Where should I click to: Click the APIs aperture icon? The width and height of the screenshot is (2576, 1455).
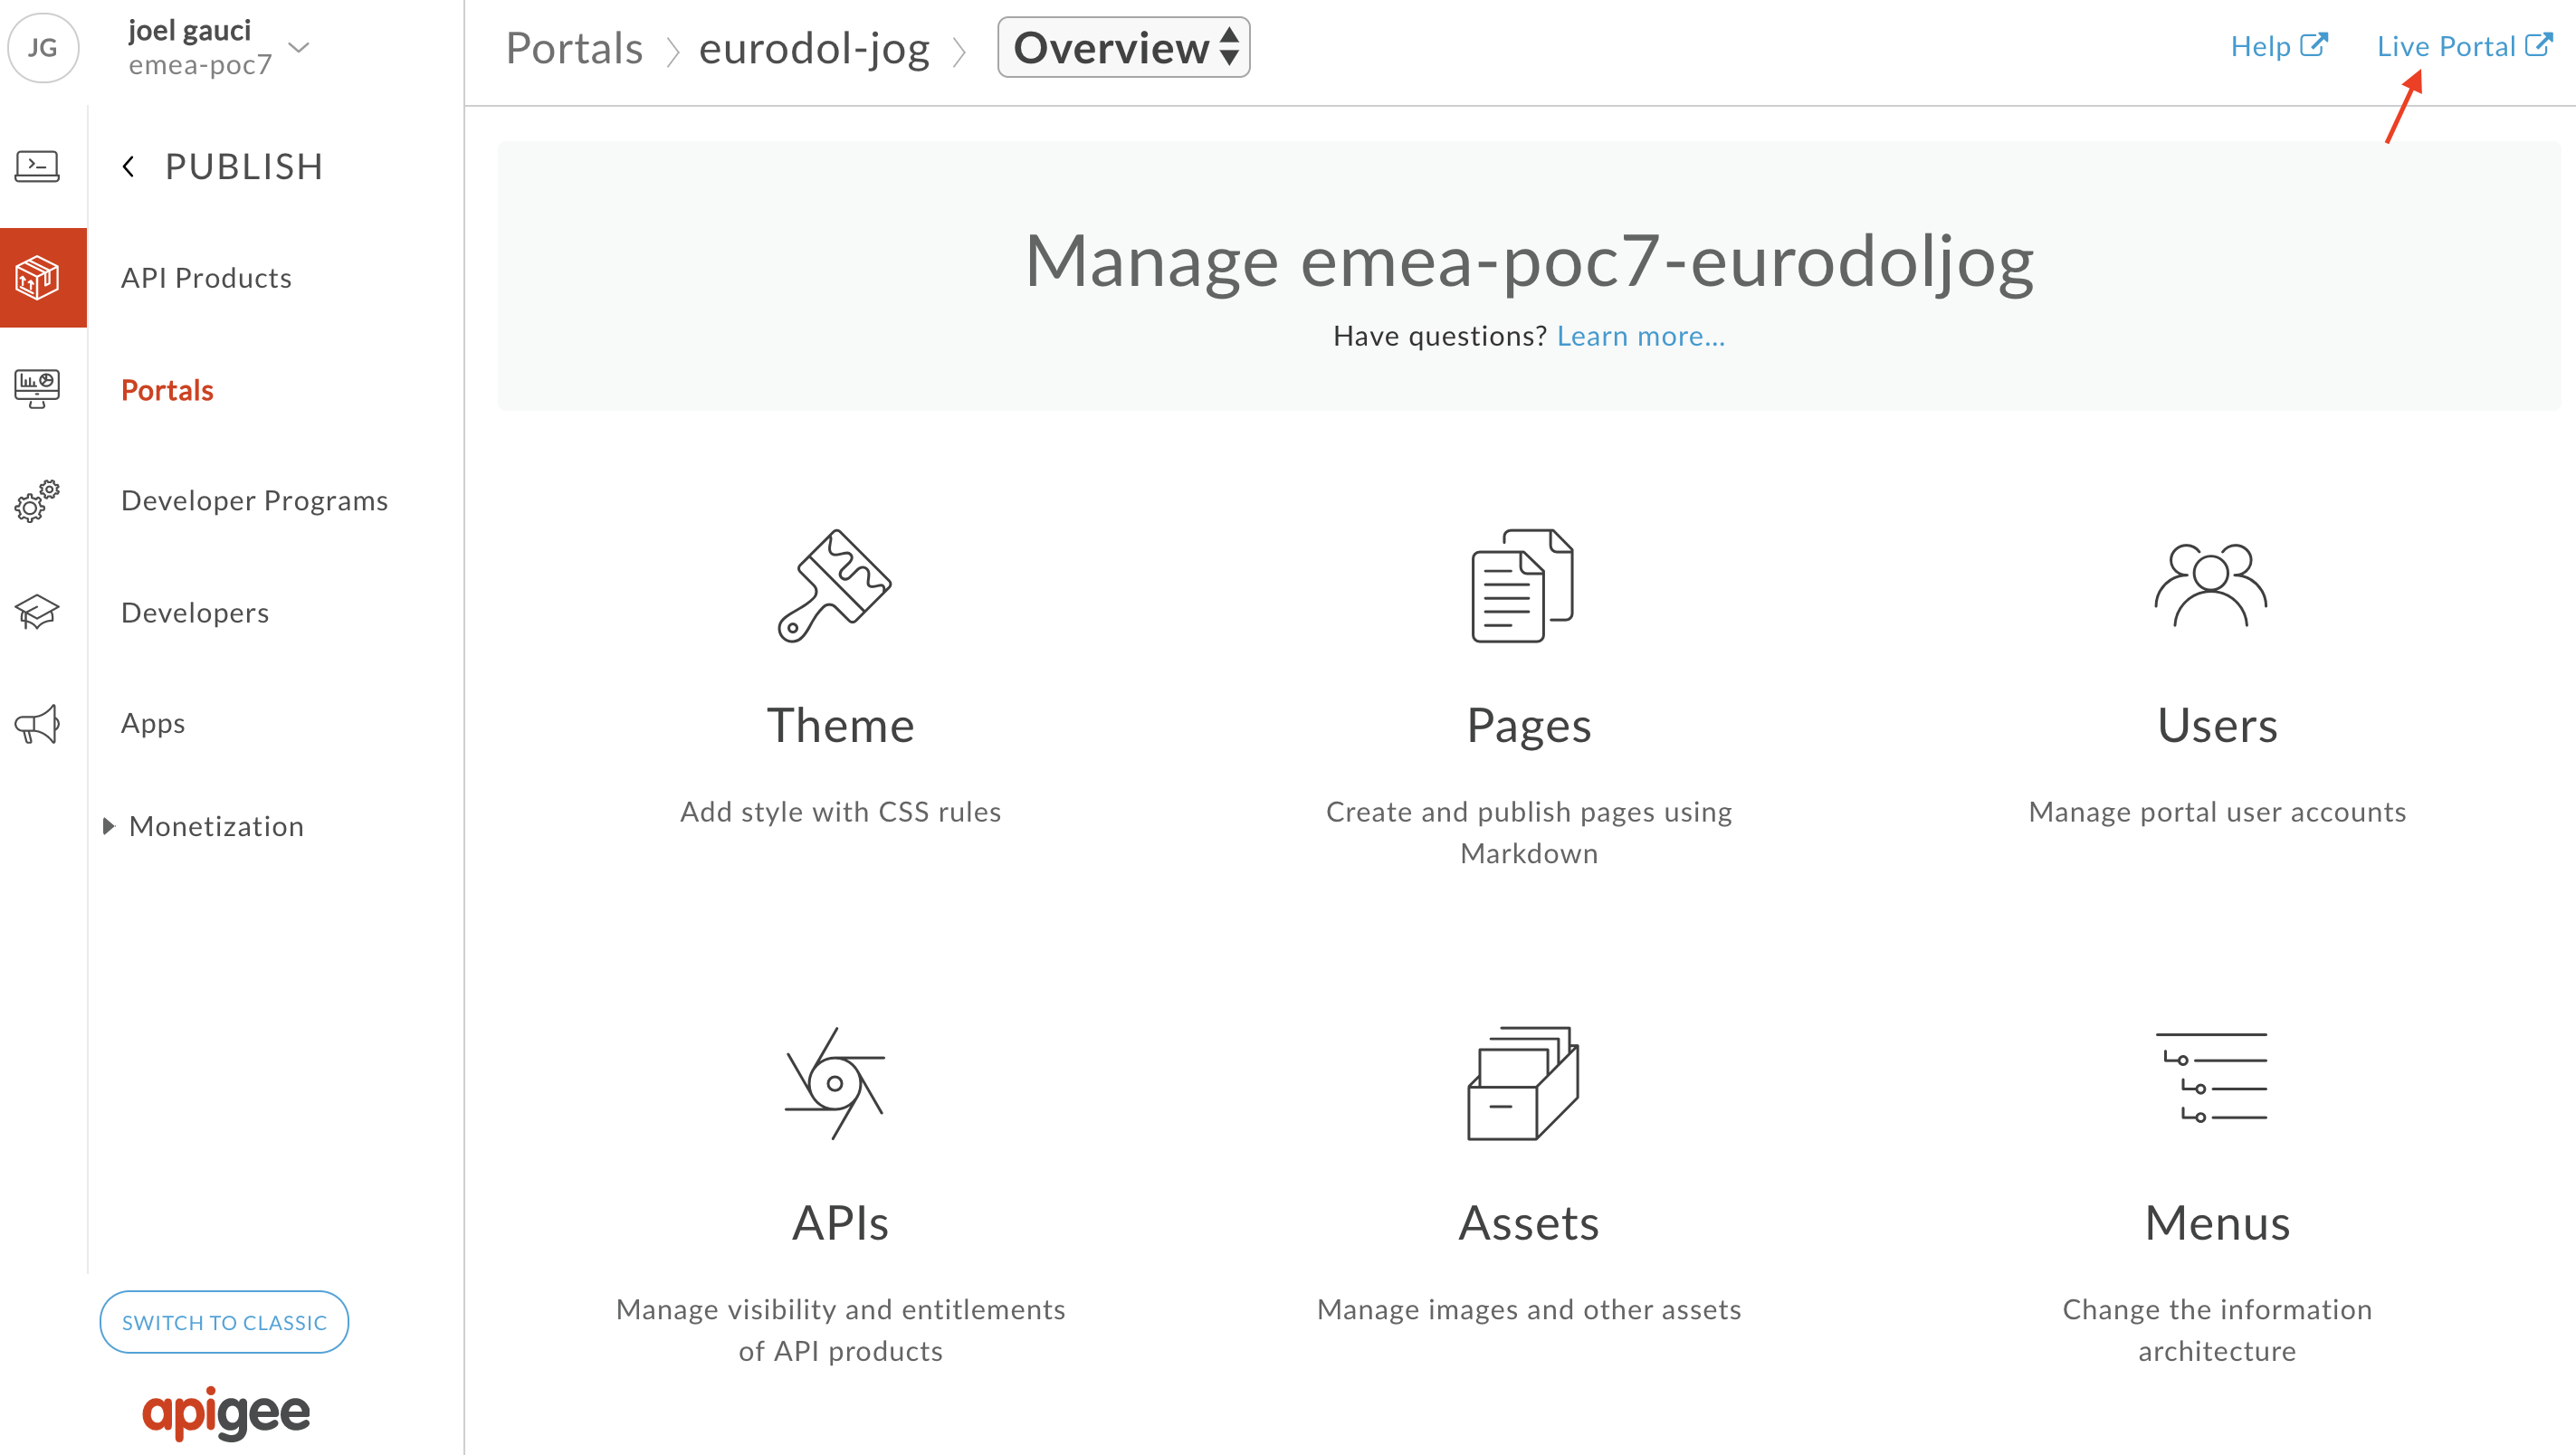[835, 1084]
